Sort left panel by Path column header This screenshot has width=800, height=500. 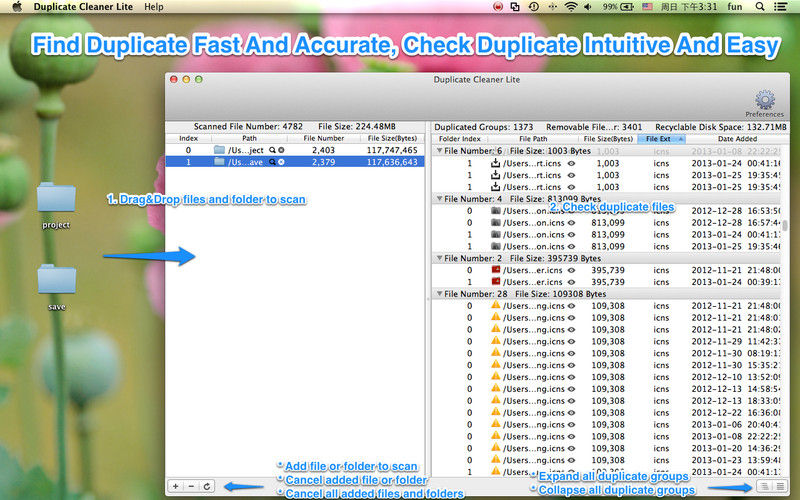click(x=249, y=138)
